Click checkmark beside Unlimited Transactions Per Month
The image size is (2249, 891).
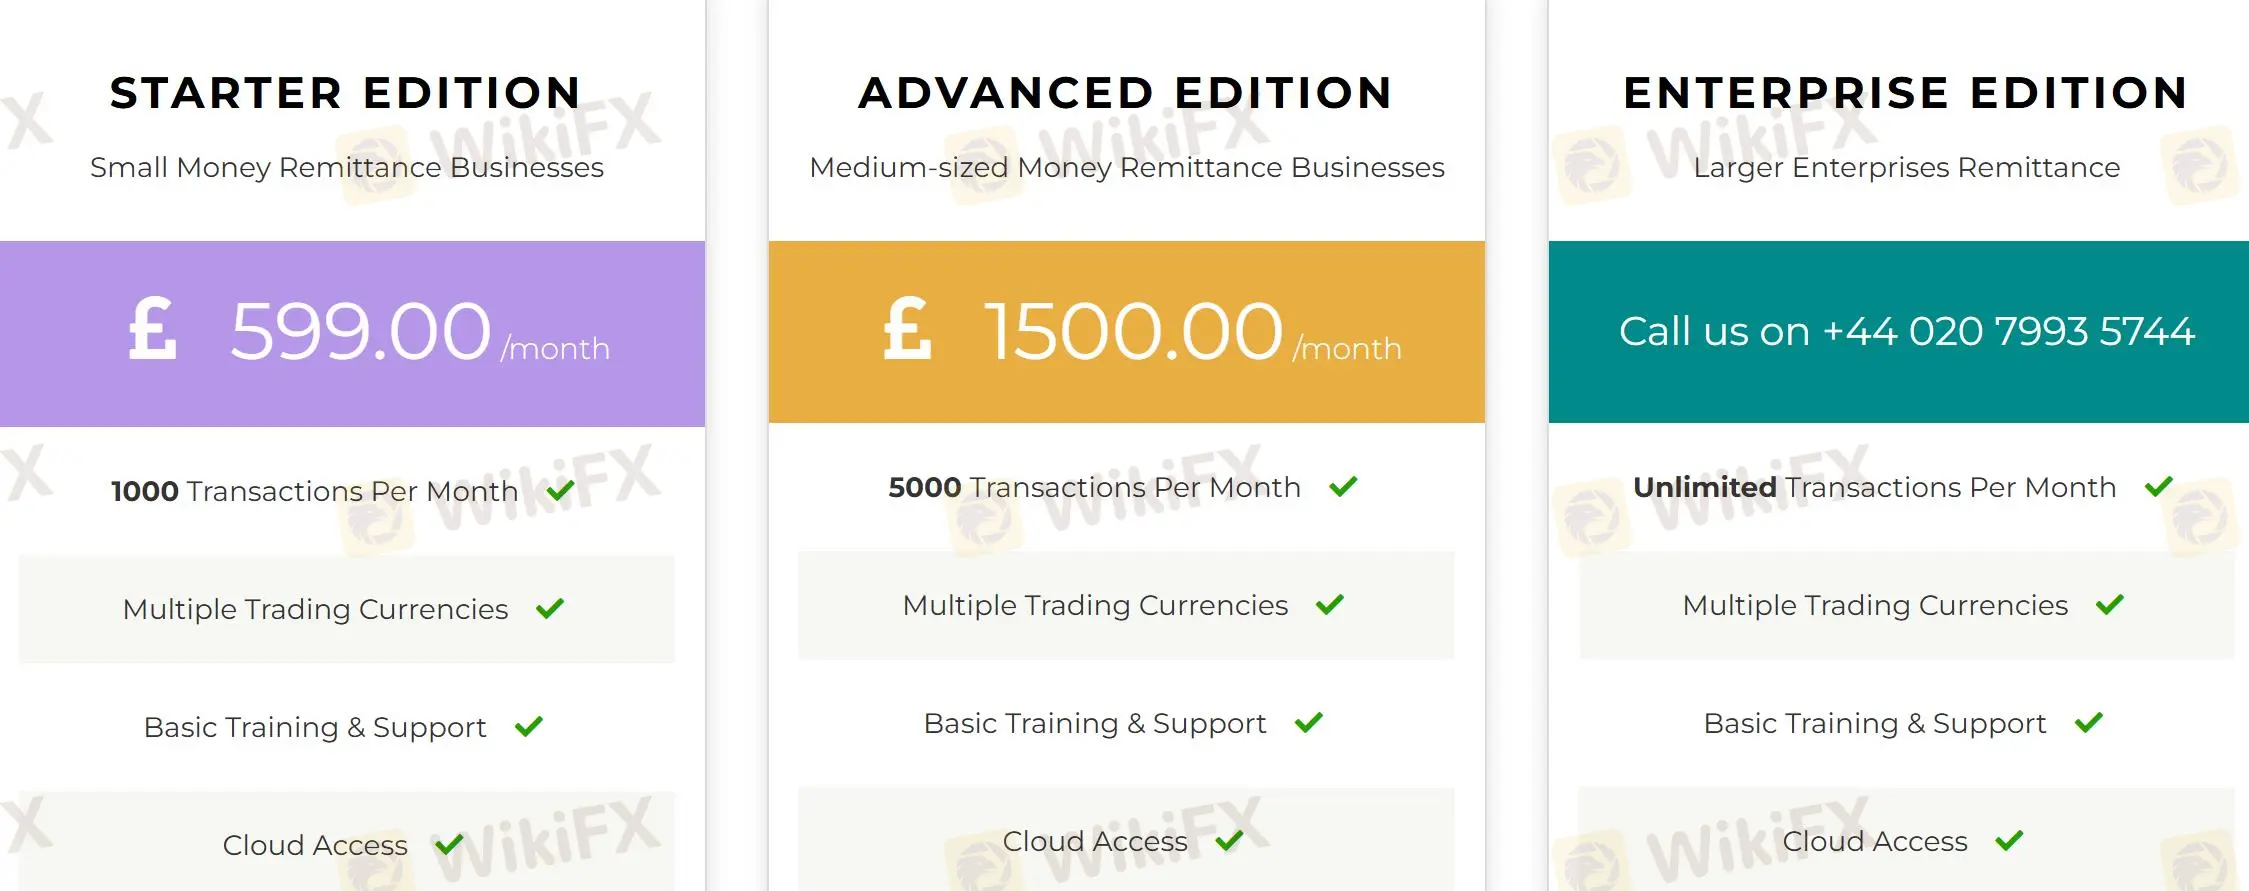2158,486
